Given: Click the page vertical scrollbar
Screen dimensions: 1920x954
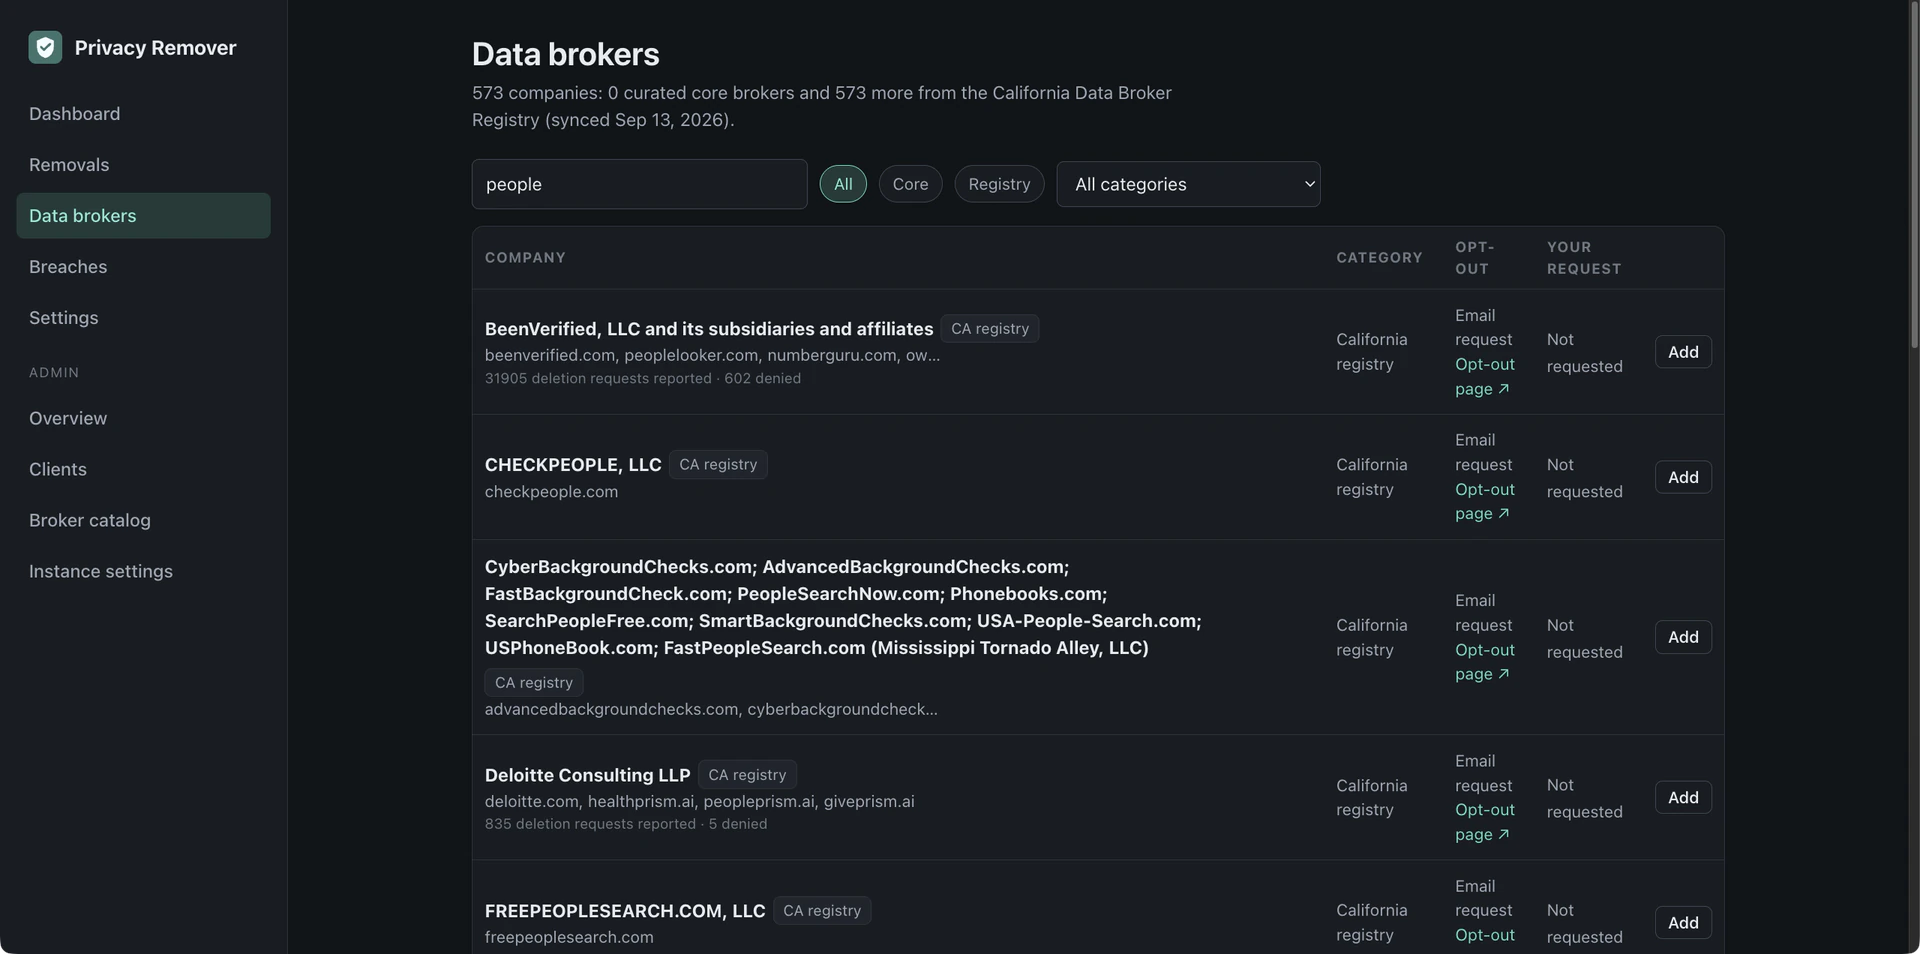Looking at the screenshot, I should point(1914,175).
